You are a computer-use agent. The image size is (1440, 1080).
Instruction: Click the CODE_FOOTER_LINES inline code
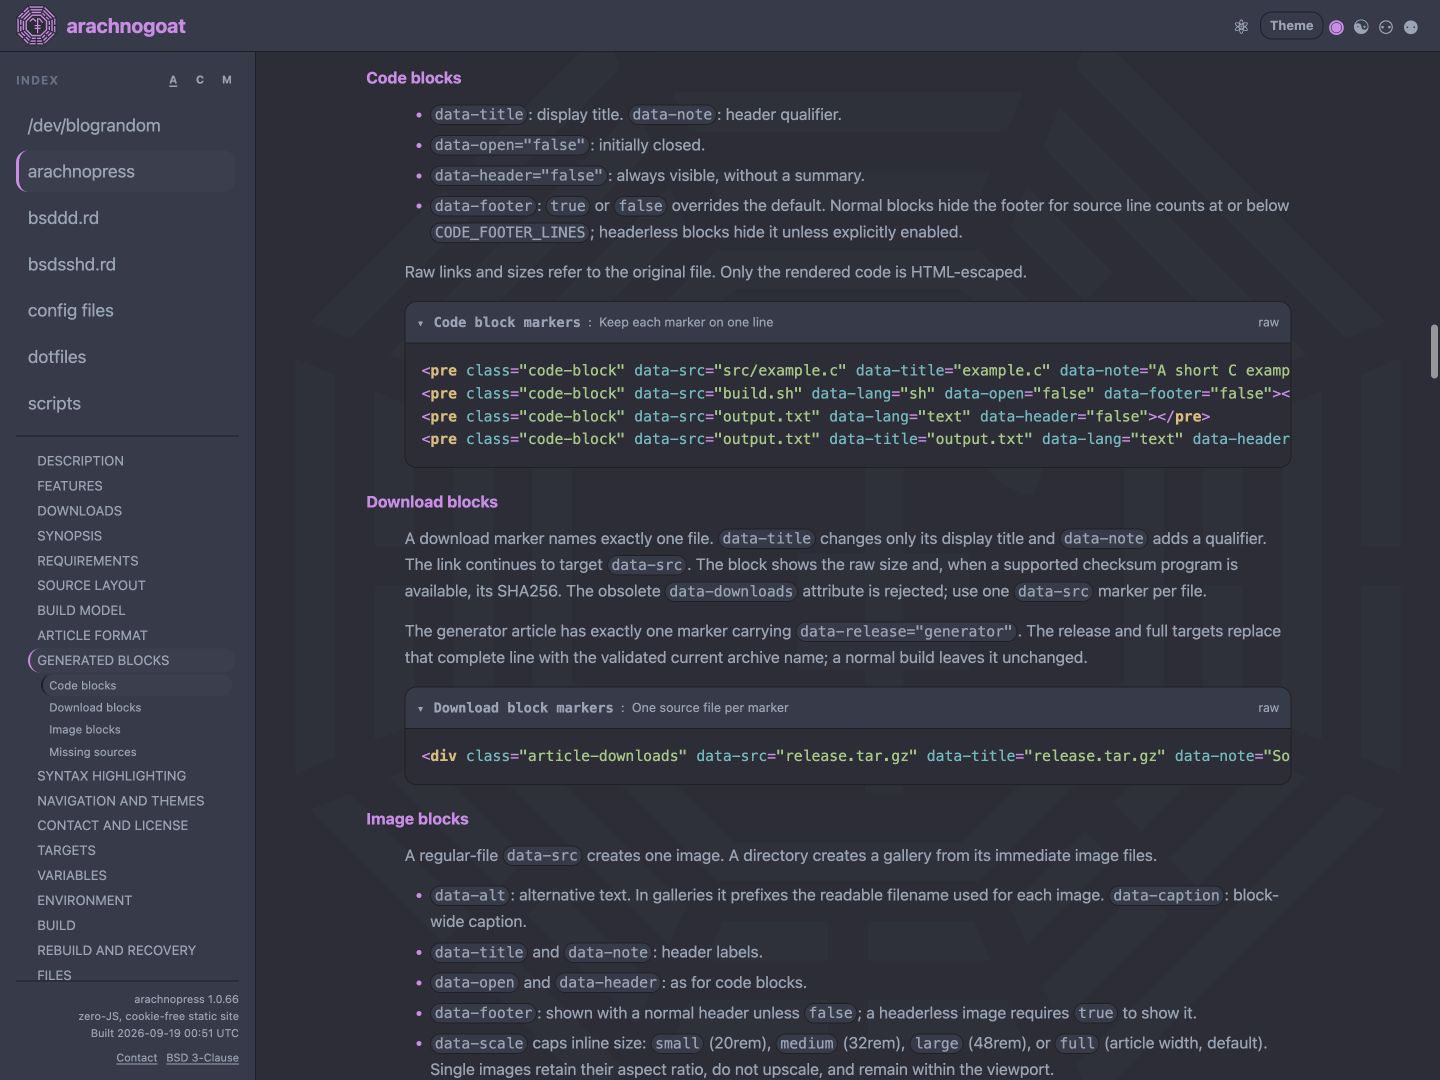coord(510,232)
